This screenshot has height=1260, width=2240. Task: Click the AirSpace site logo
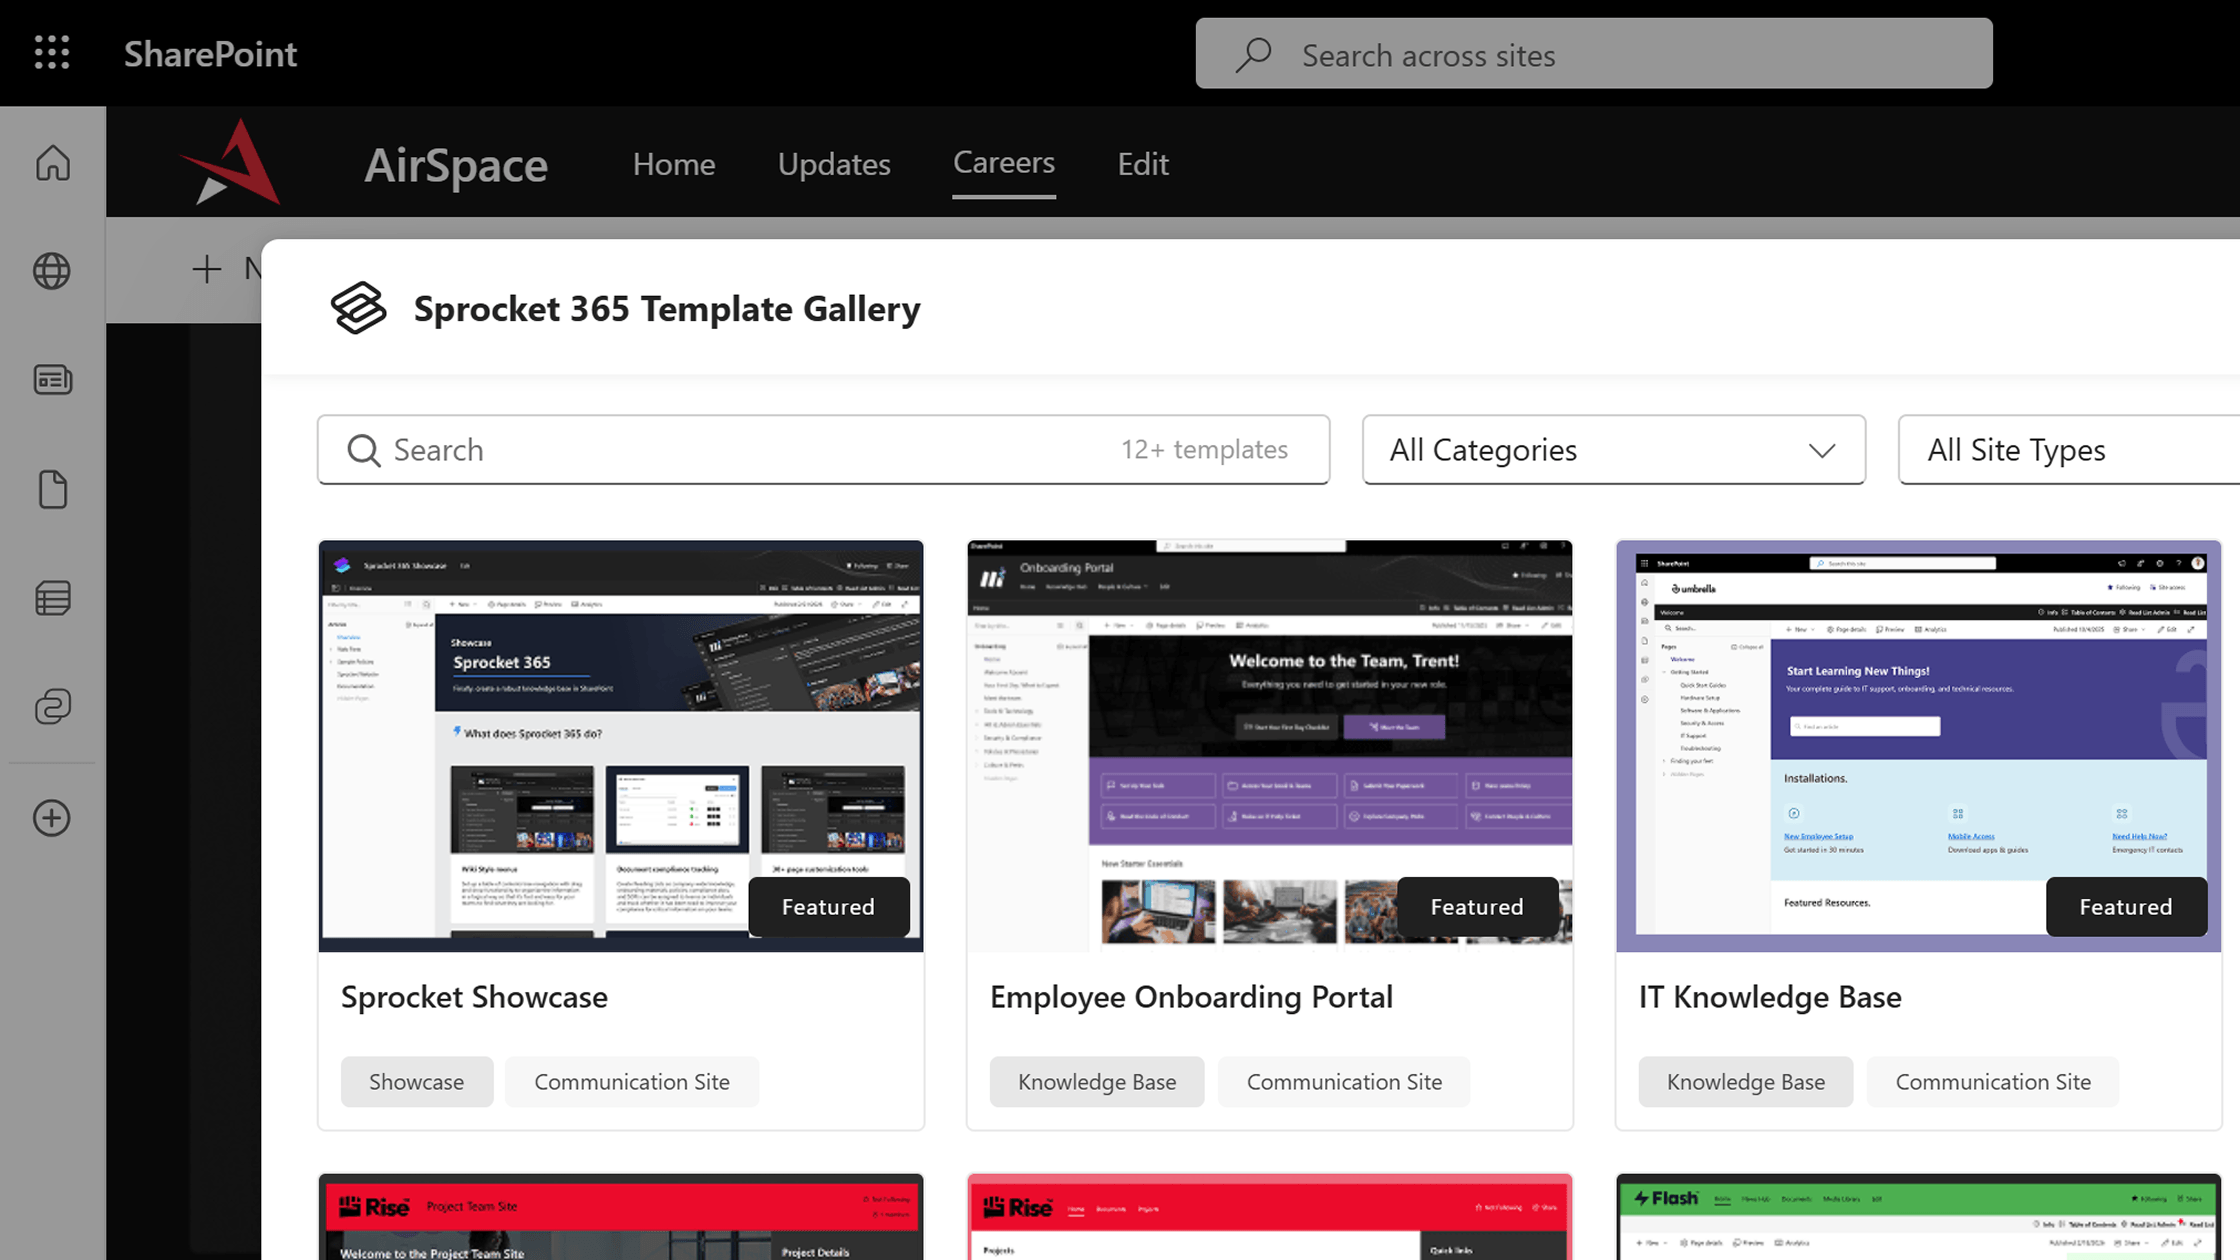230,162
